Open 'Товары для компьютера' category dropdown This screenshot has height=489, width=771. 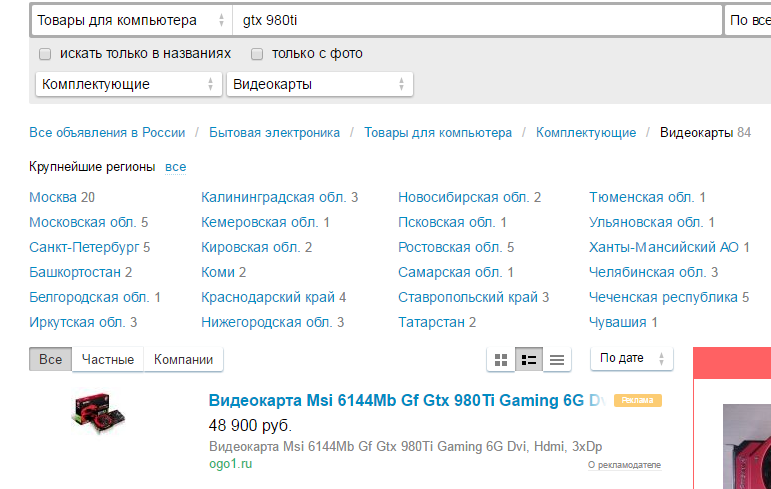click(132, 20)
